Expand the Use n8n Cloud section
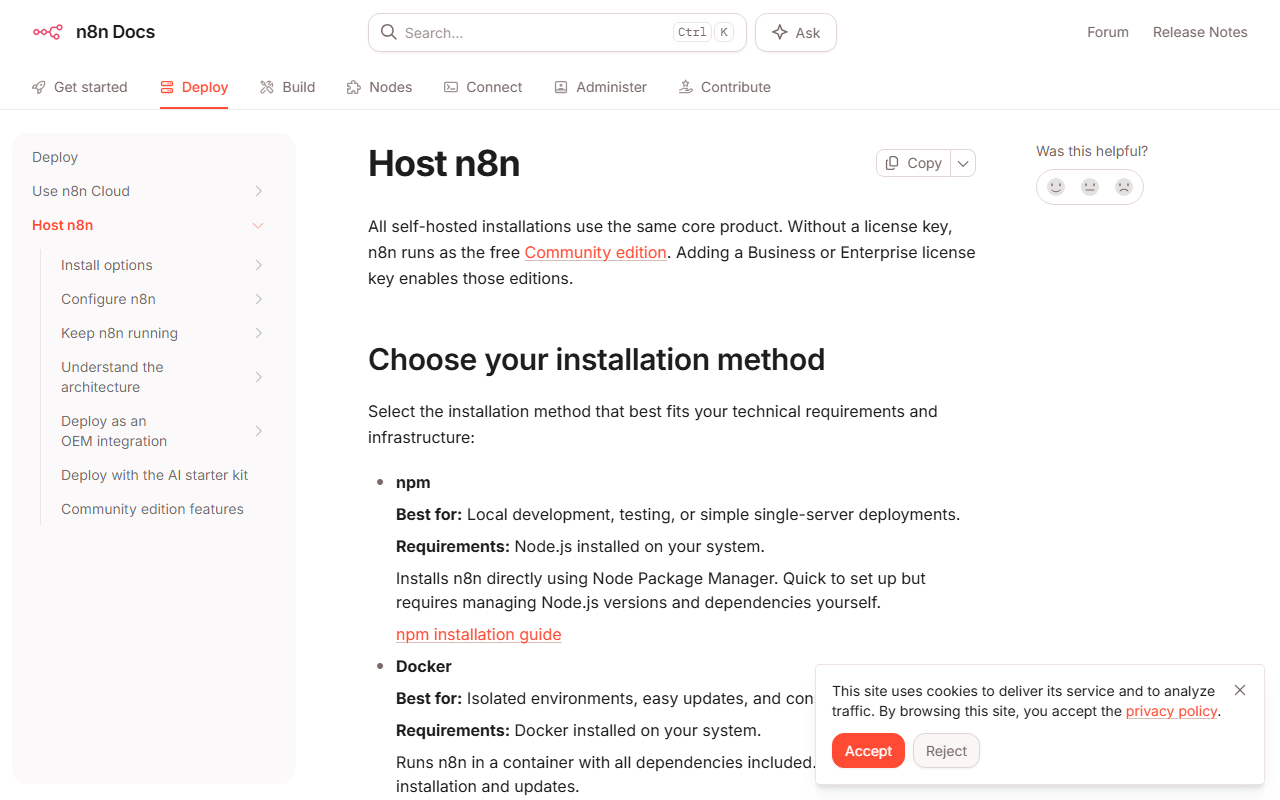1280x800 pixels. (258, 191)
